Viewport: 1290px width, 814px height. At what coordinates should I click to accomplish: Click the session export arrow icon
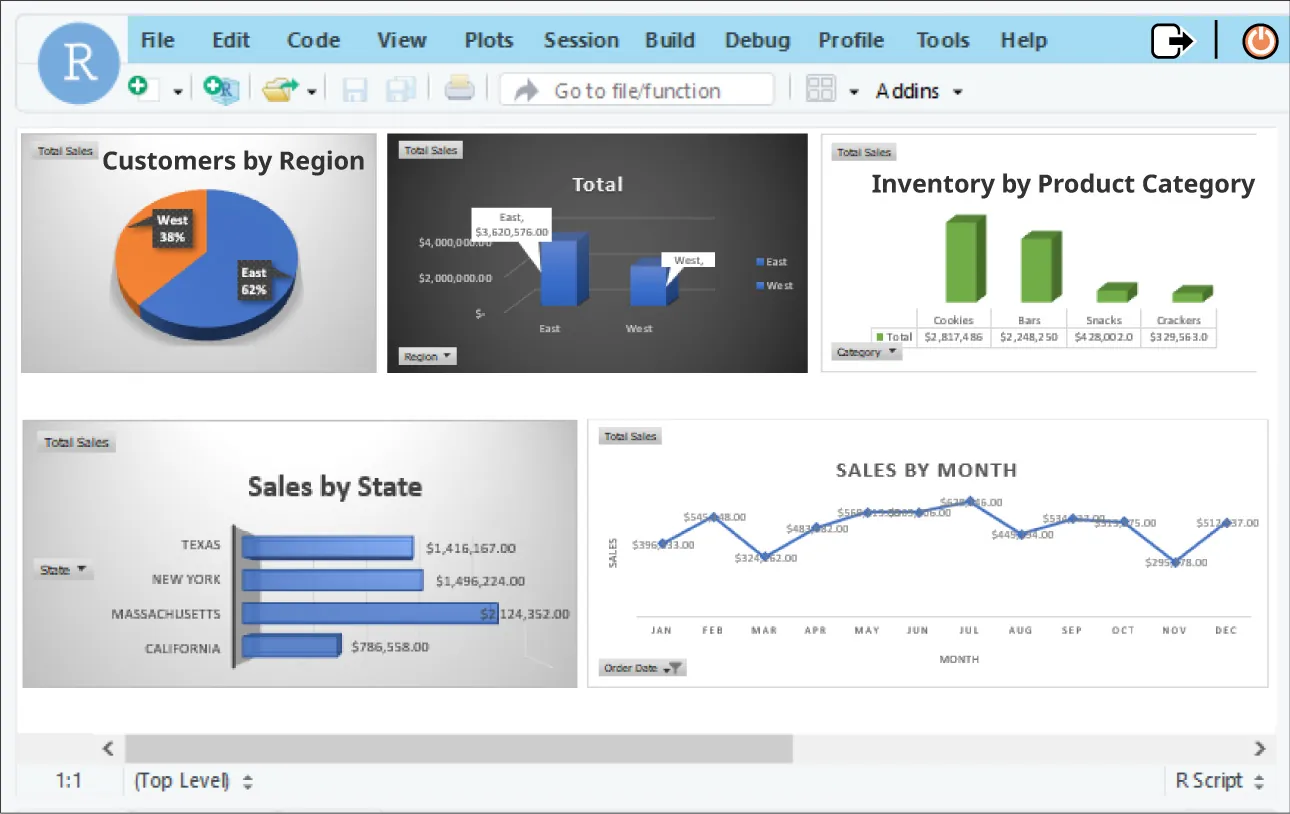point(1172,41)
